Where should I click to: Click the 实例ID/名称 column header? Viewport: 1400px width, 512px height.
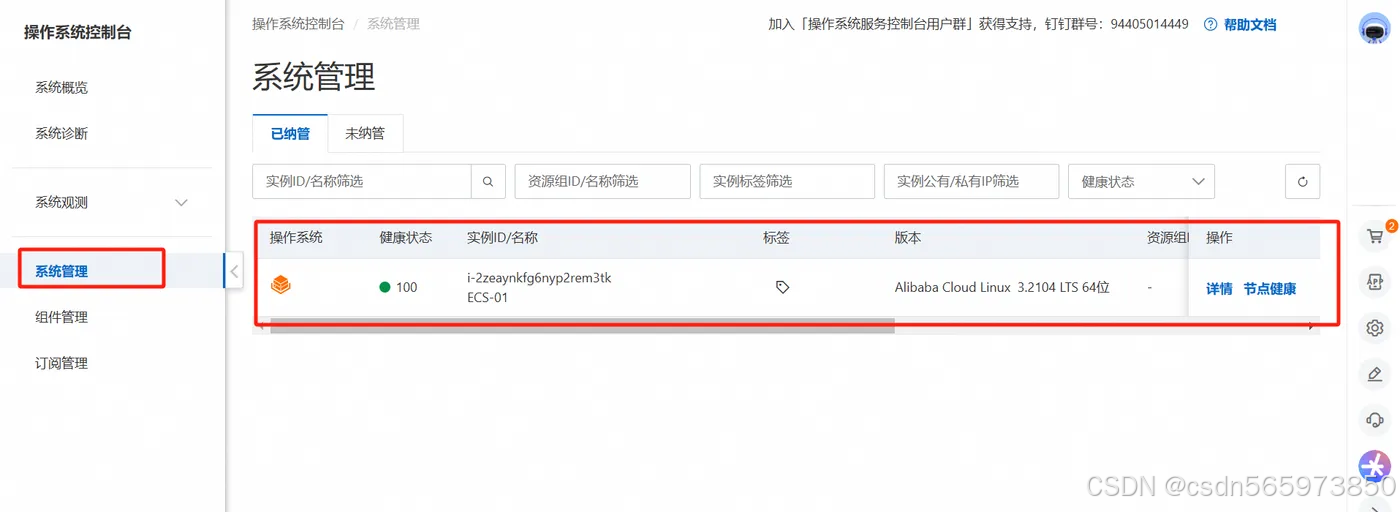(x=502, y=238)
